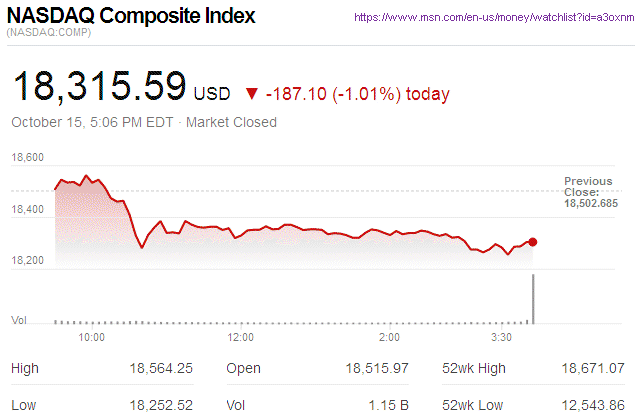Click the 52wk High value 18,671.07
640x420 pixels.
click(x=592, y=369)
